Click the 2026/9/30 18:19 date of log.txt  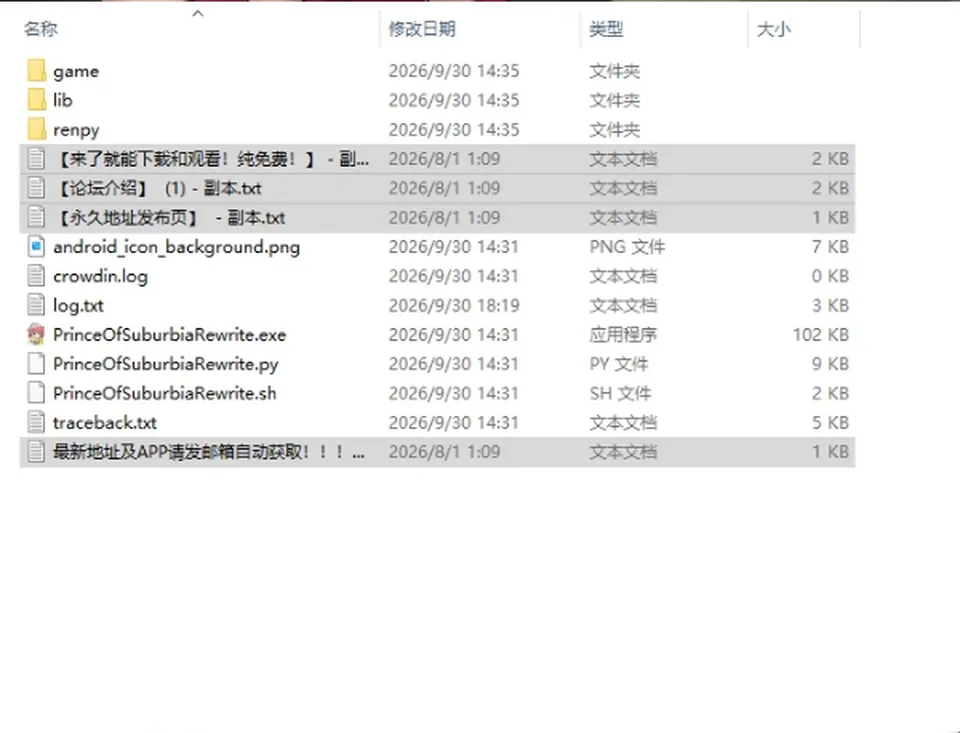pyautogui.click(x=454, y=306)
